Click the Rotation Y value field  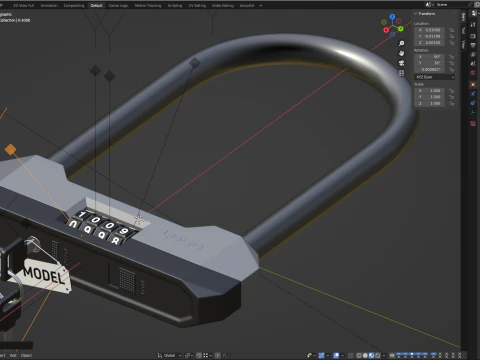430,63
